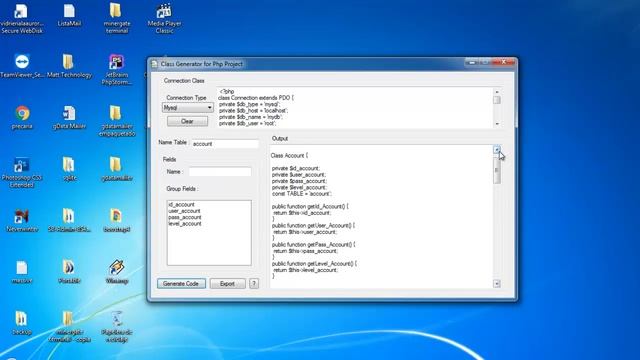The height and width of the screenshot is (360, 640).
Task: Click the Connection Class scrollbar up arrow
Action: [x=497, y=92]
